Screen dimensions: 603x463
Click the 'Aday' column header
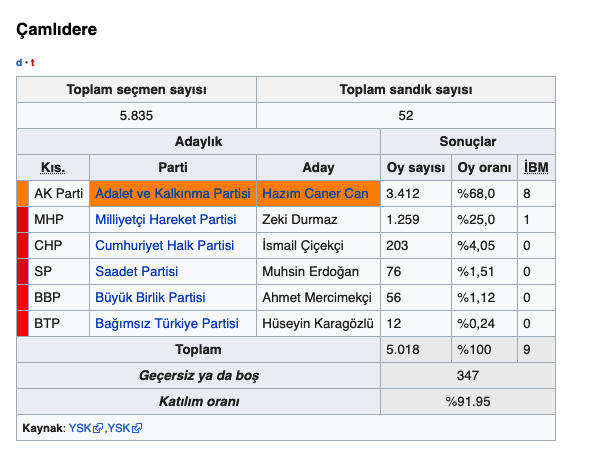click(x=318, y=167)
